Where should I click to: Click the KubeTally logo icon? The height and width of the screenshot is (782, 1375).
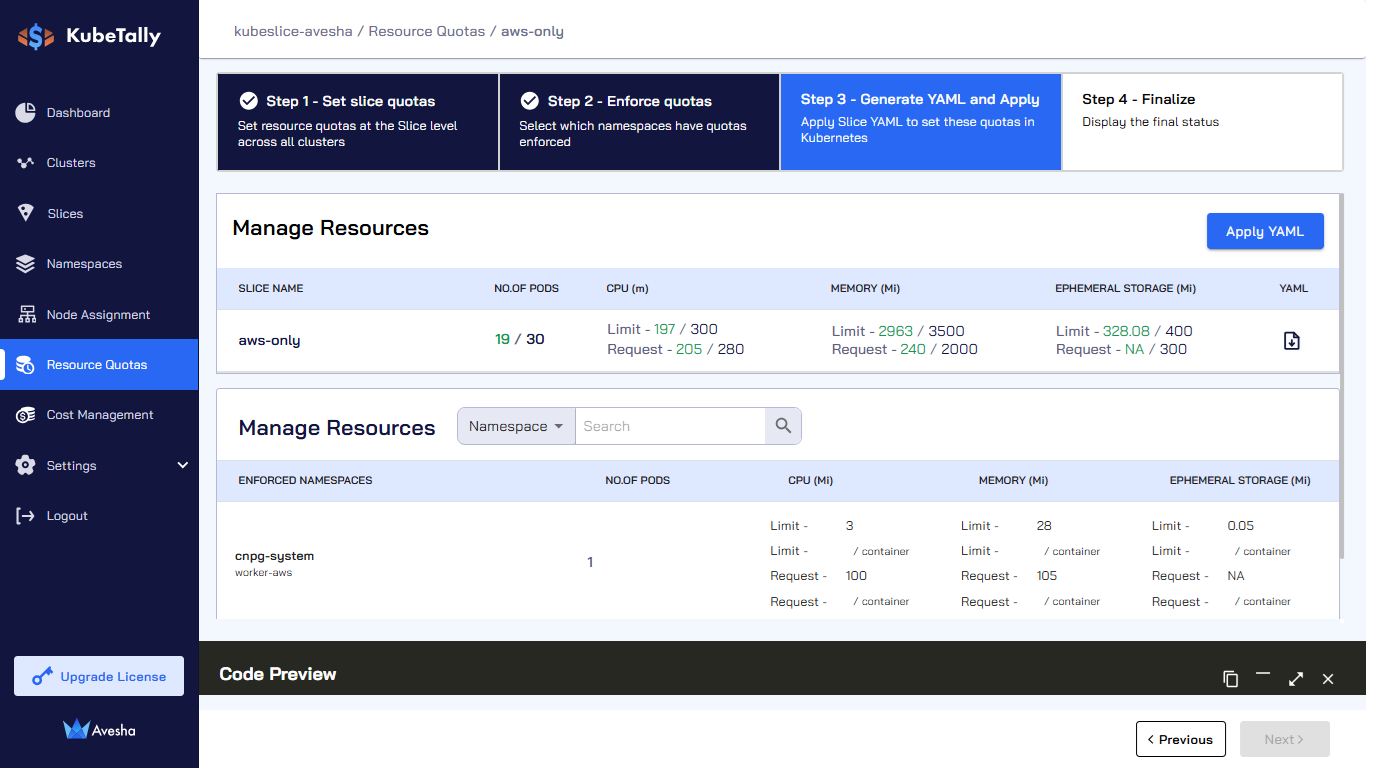[36, 37]
